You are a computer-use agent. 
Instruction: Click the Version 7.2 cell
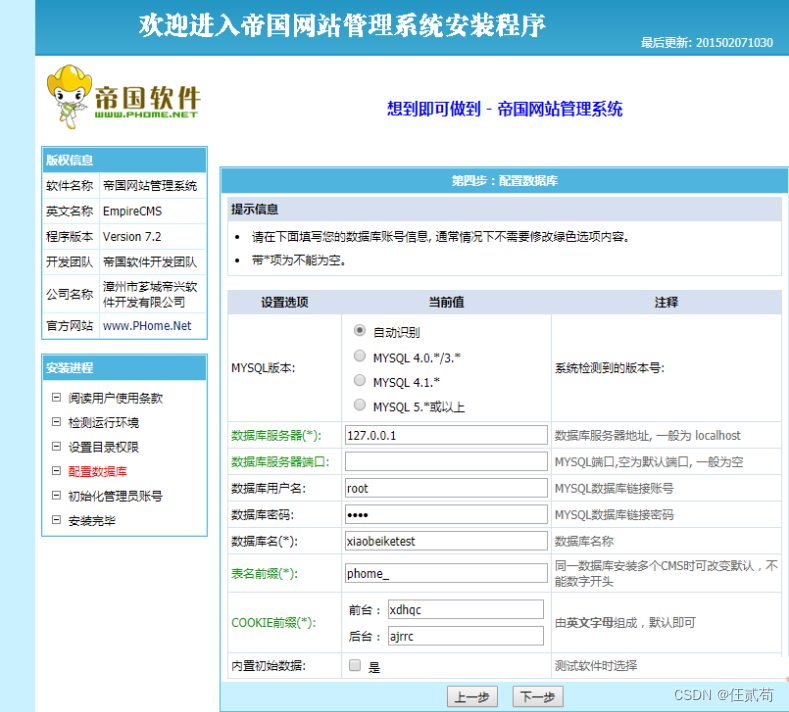click(x=153, y=236)
